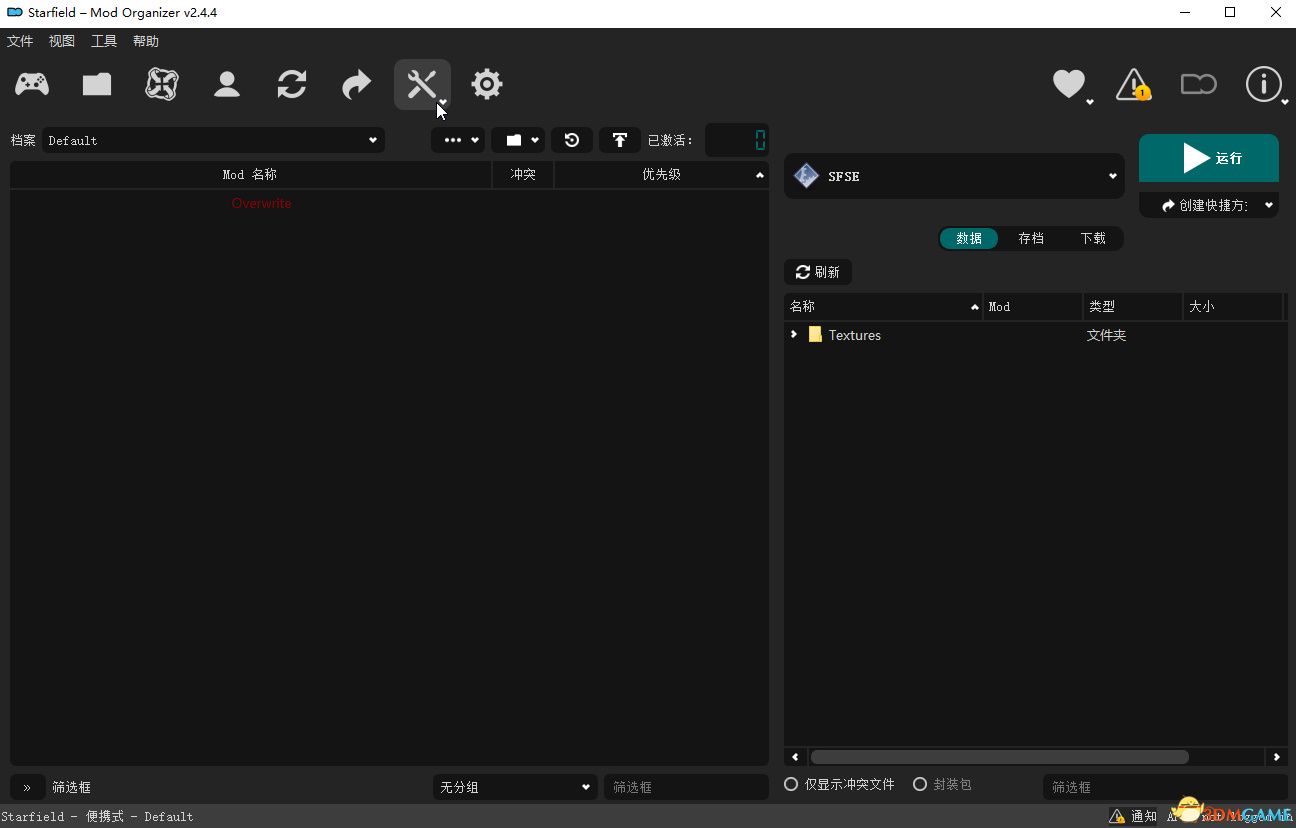
Task: Expand the Textures folder tree item
Action: pos(794,335)
